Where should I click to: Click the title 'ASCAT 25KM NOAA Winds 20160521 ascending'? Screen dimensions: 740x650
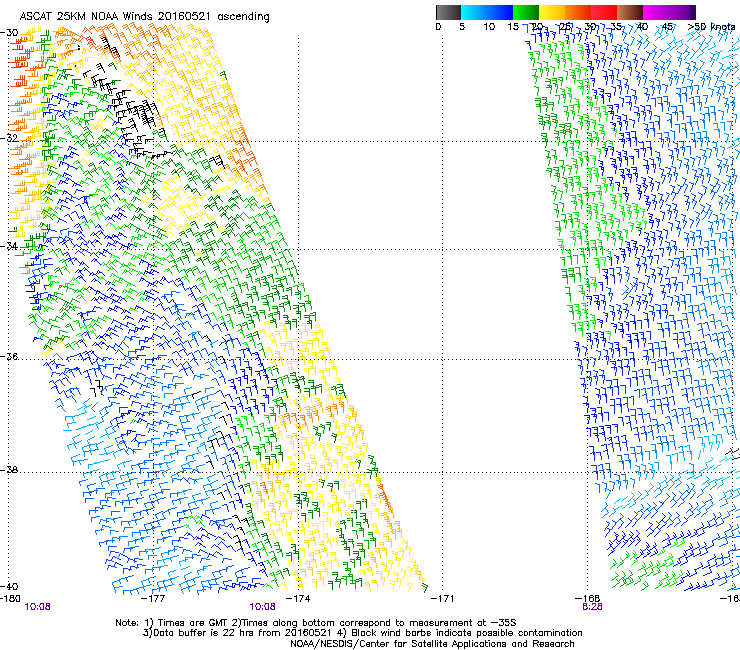click(144, 16)
